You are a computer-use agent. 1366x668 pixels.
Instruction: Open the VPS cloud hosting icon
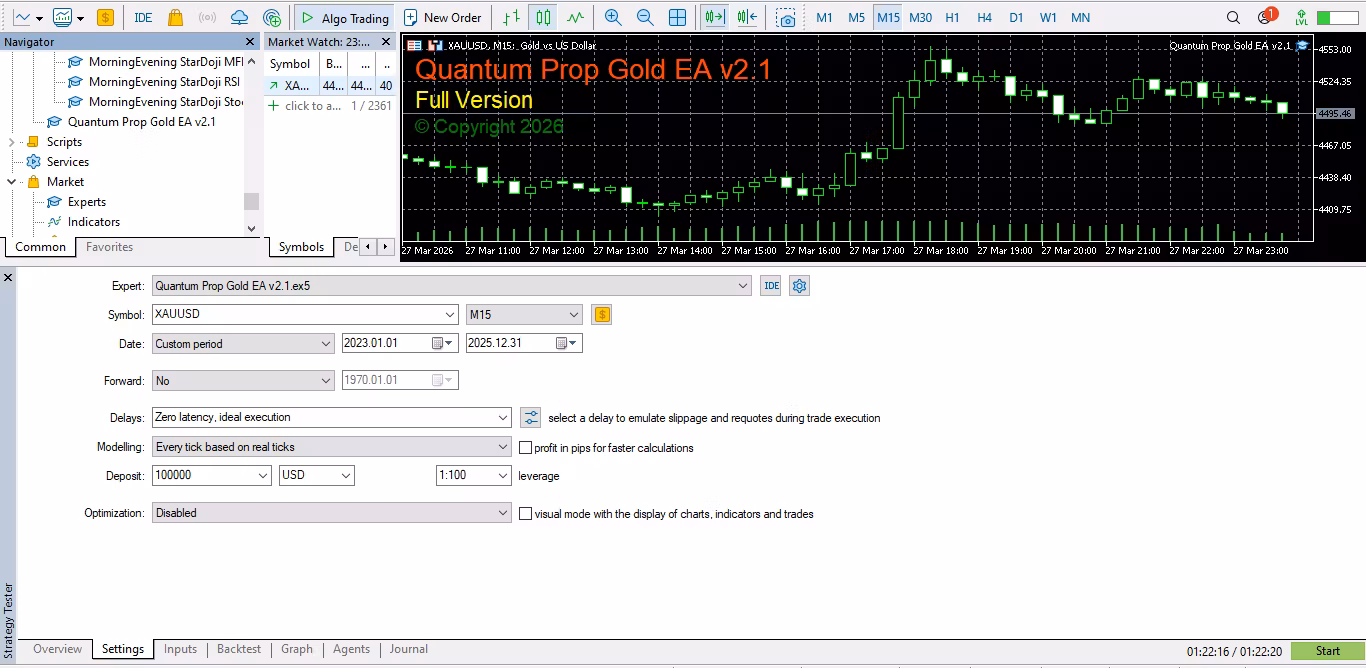(239, 17)
